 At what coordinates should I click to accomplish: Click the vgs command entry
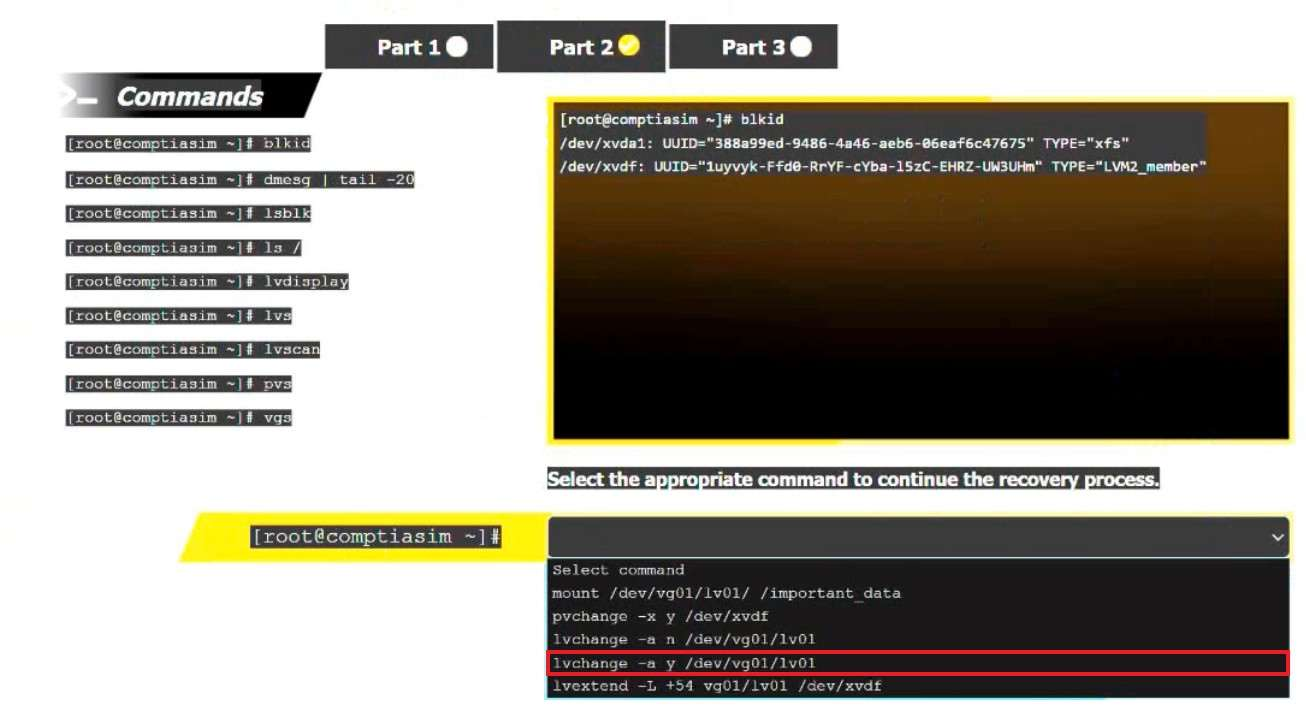point(179,418)
